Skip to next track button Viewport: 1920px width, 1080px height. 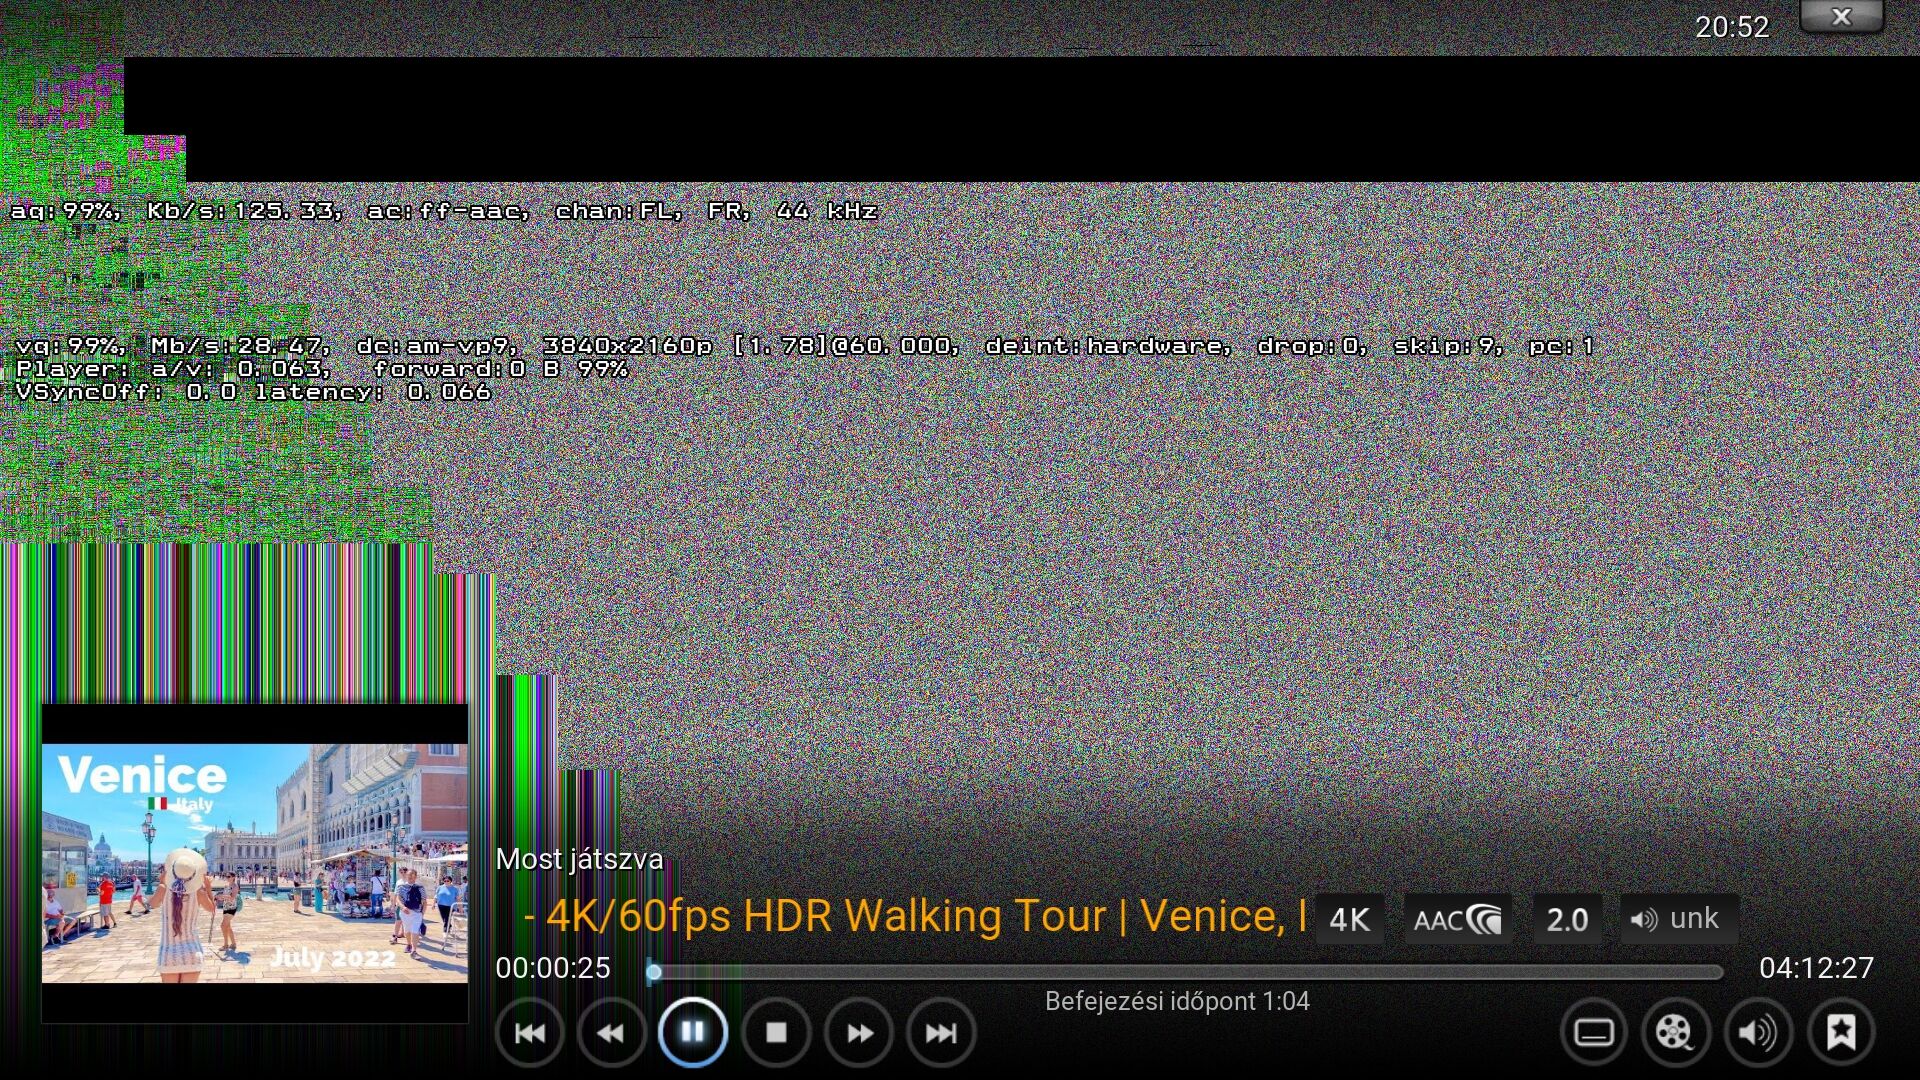(940, 1033)
